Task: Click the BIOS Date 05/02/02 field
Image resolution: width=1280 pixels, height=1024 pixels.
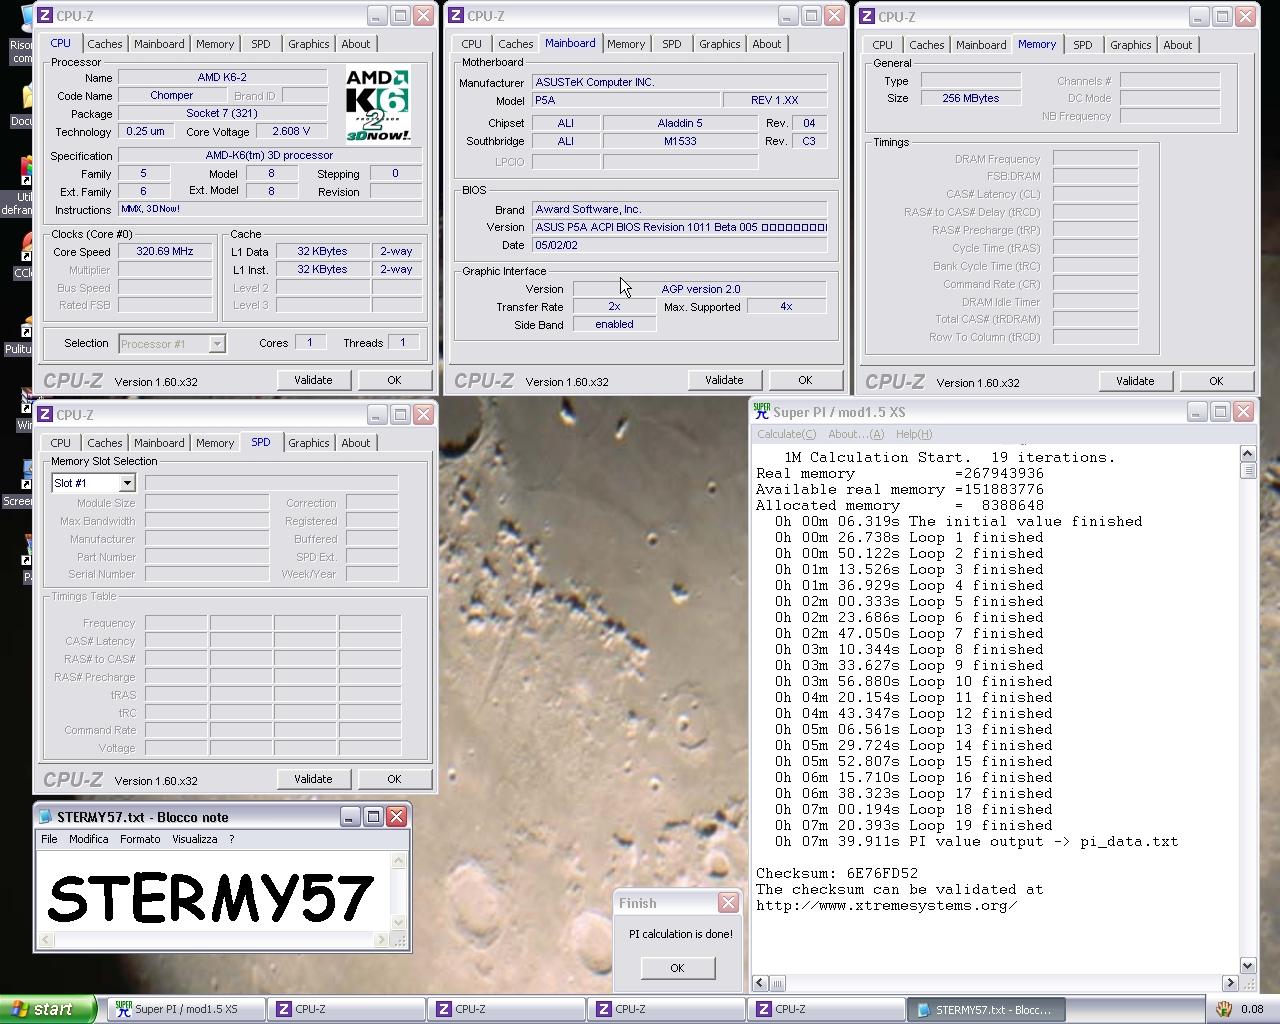Action: 679,245
